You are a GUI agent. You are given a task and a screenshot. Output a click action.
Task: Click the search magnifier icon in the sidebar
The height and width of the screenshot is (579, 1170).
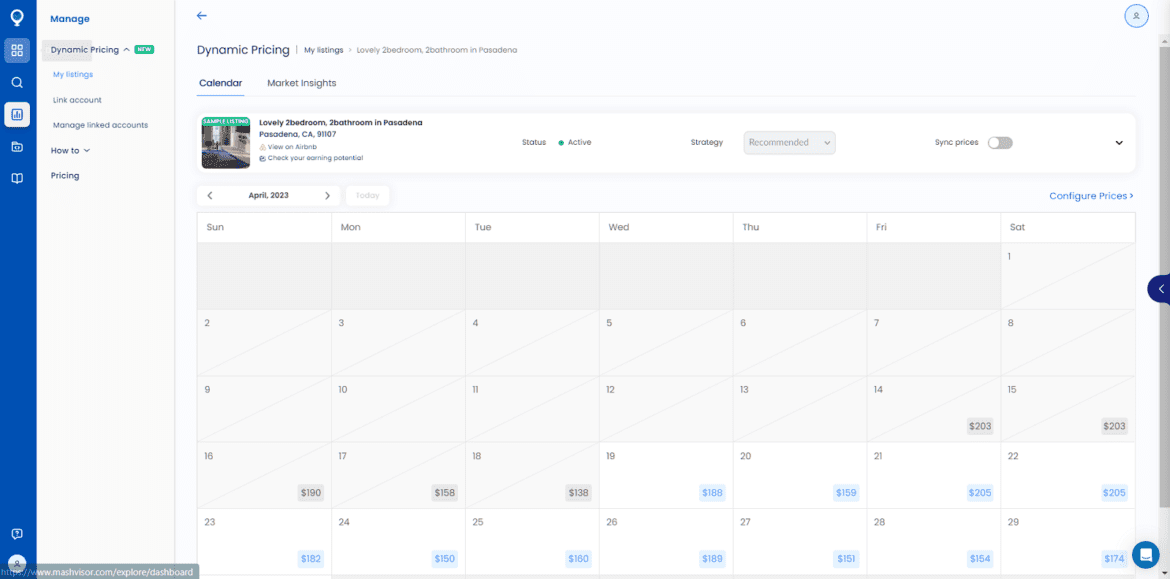coord(17,82)
